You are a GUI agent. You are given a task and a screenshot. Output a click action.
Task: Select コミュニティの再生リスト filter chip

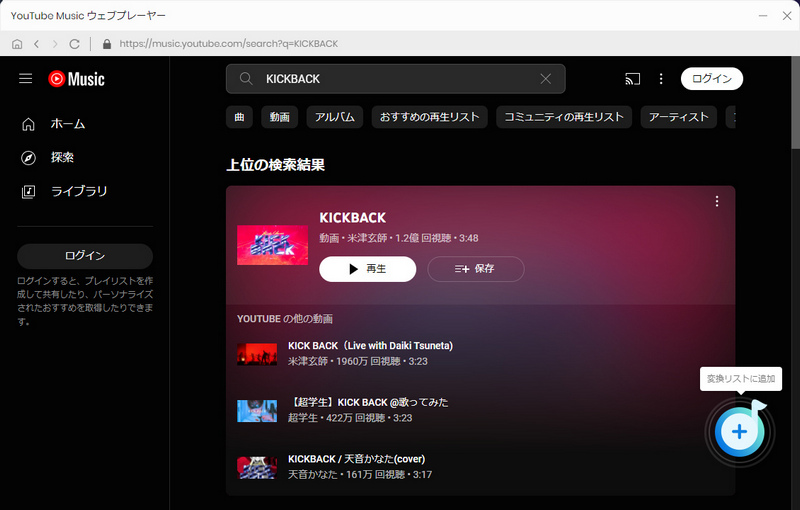click(x=564, y=117)
